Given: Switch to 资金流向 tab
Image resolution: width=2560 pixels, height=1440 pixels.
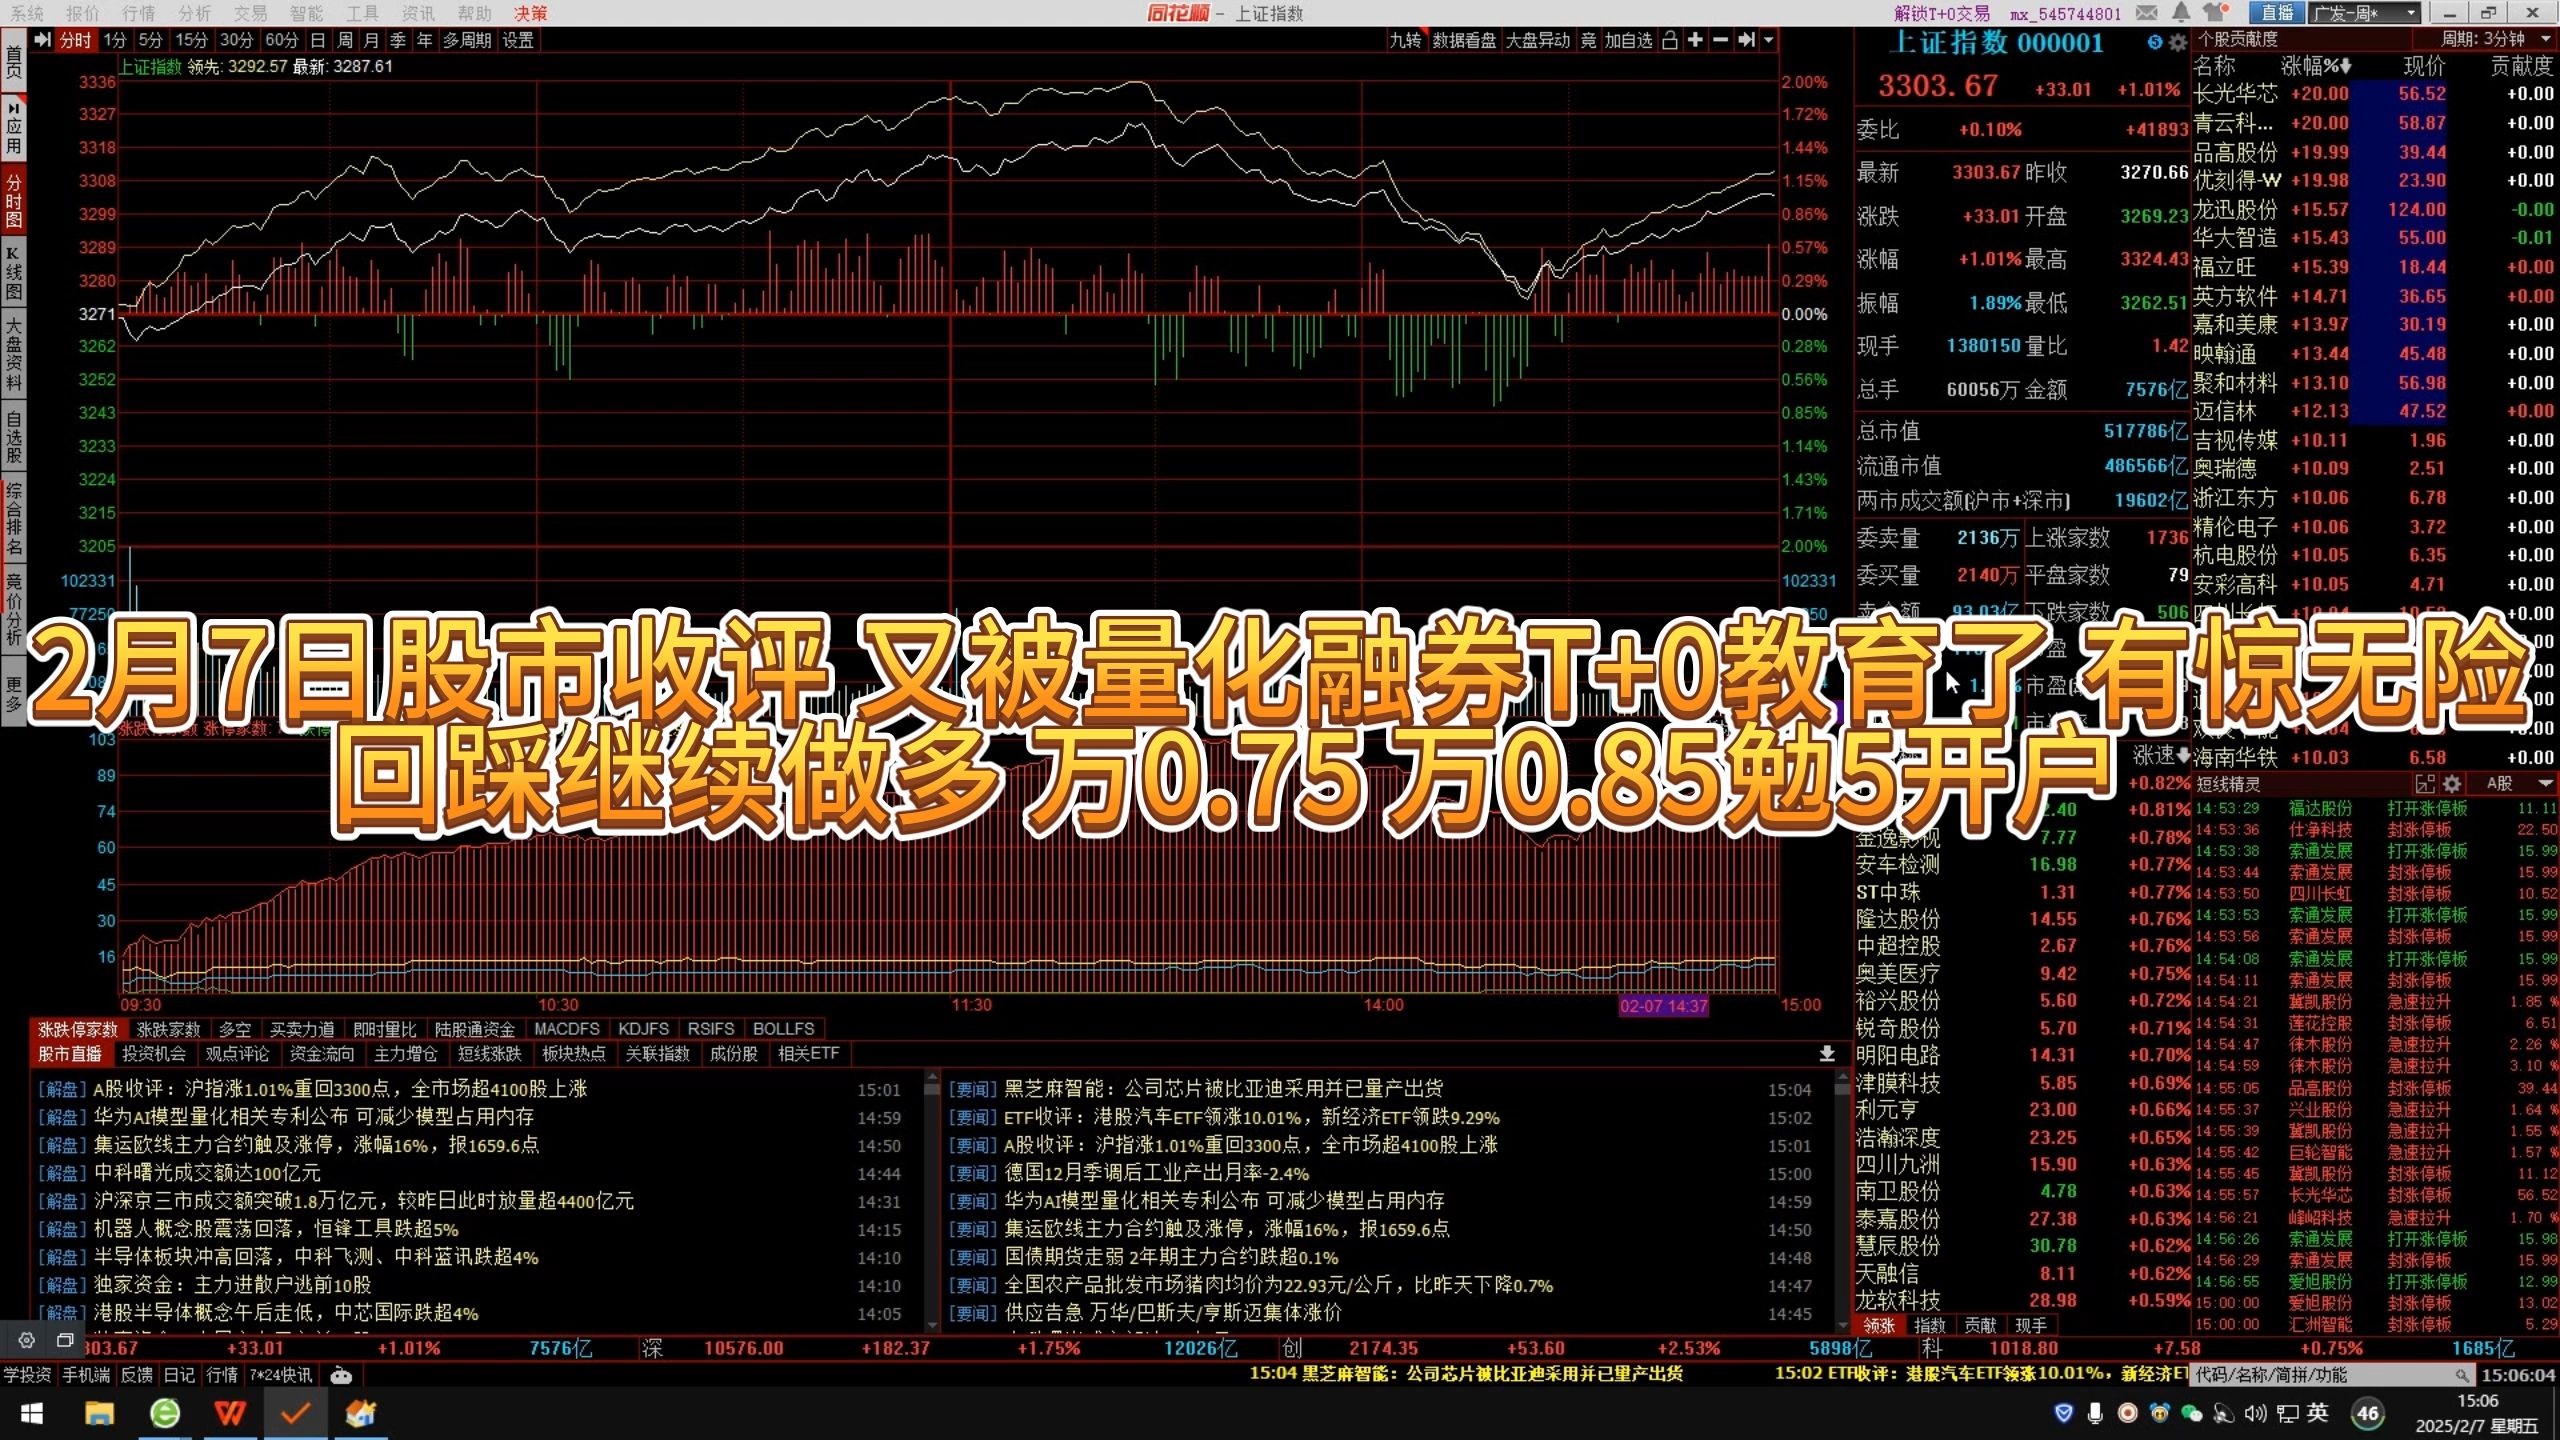Looking at the screenshot, I should tap(321, 1054).
